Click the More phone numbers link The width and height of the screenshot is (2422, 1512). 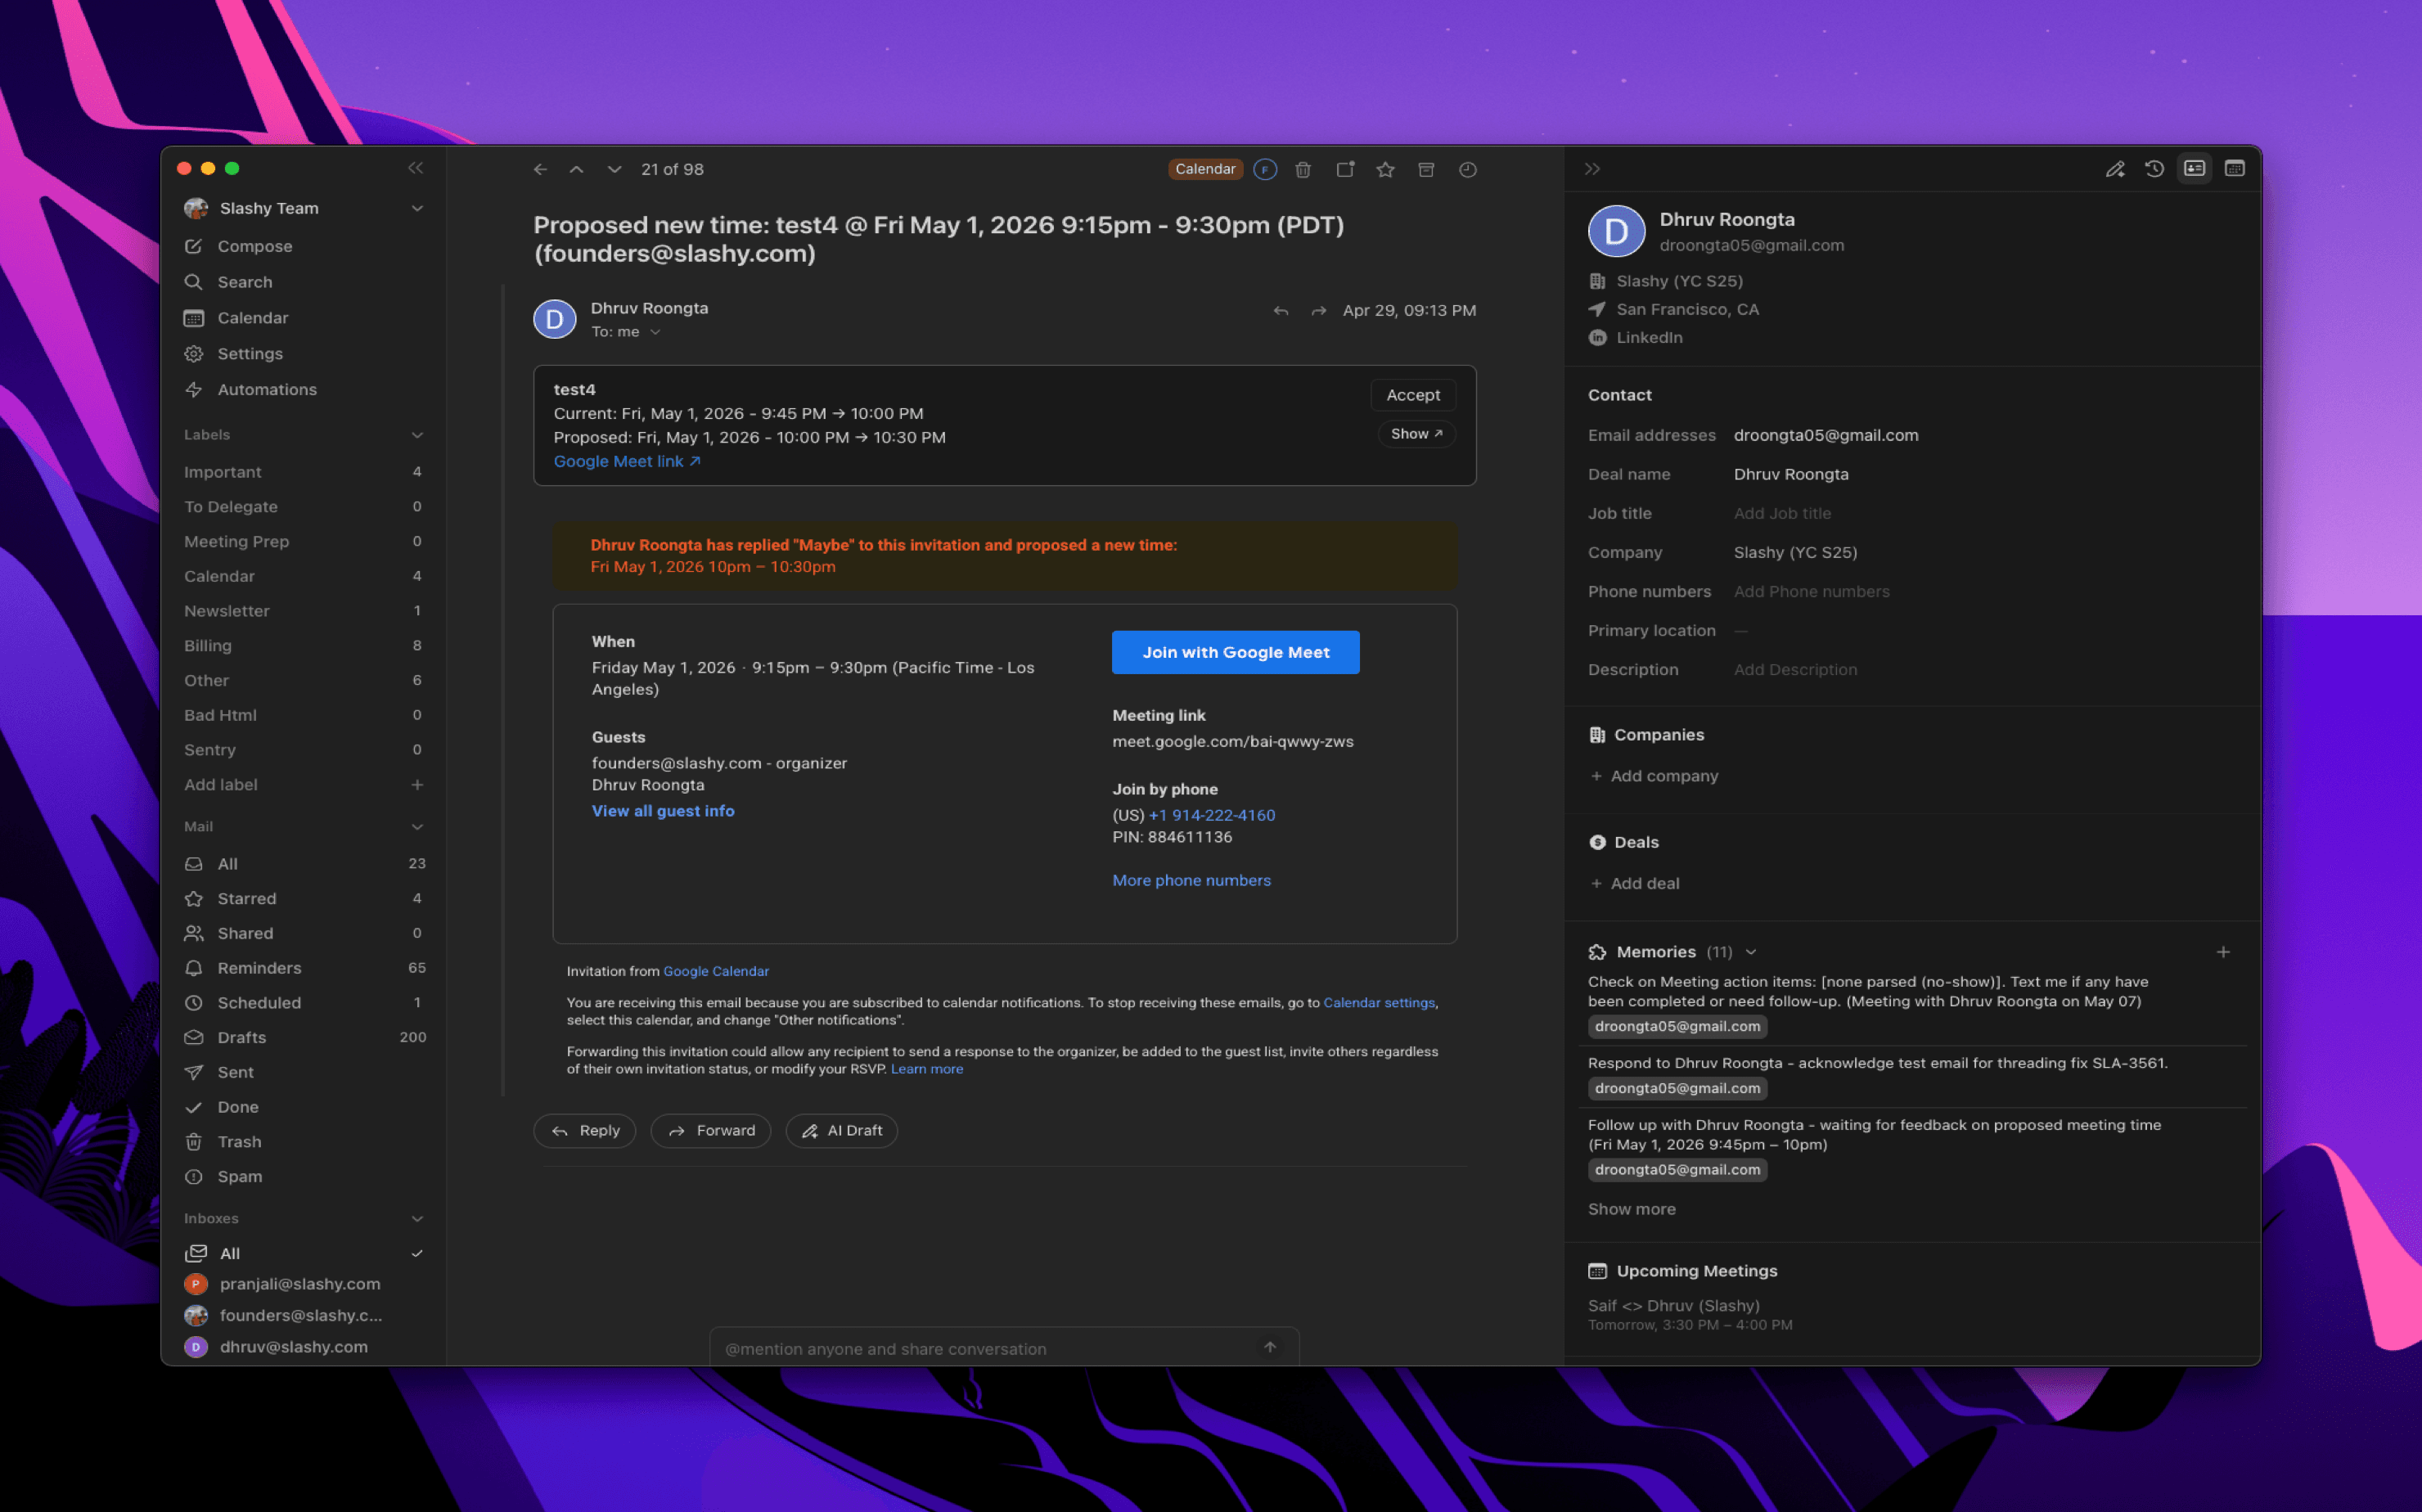click(x=1191, y=880)
